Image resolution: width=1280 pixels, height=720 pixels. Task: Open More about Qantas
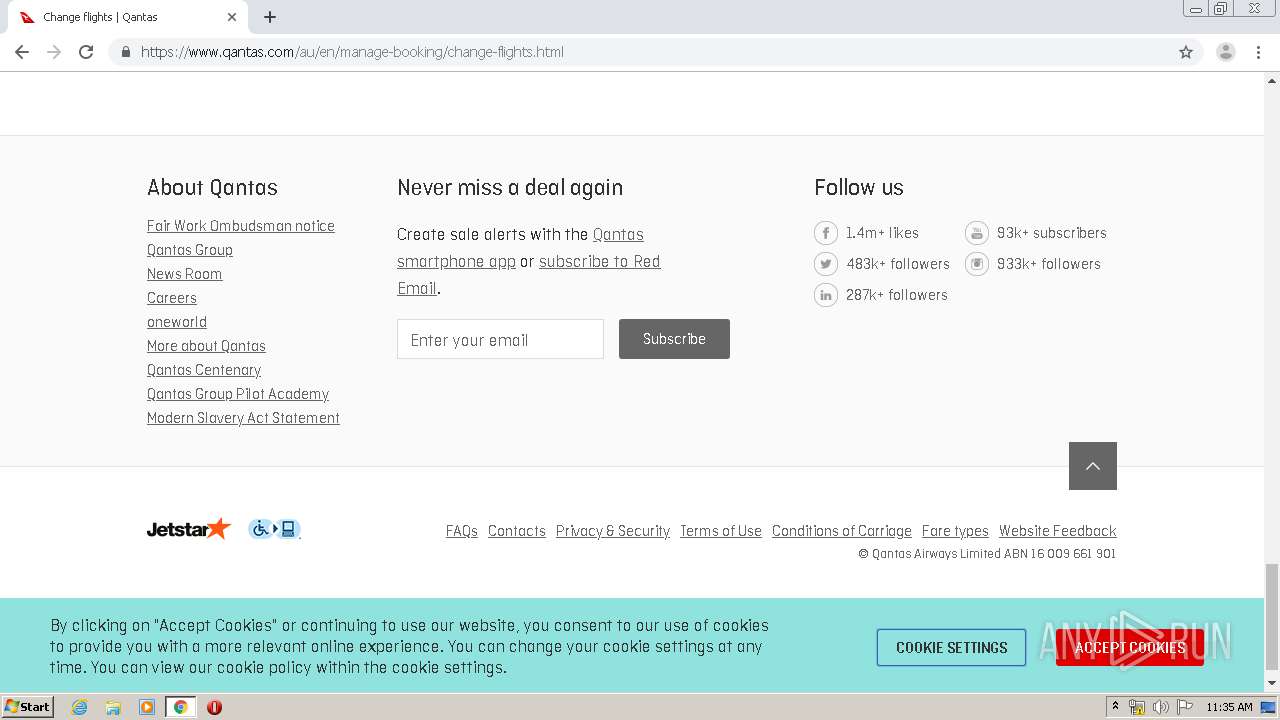coord(206,346)
